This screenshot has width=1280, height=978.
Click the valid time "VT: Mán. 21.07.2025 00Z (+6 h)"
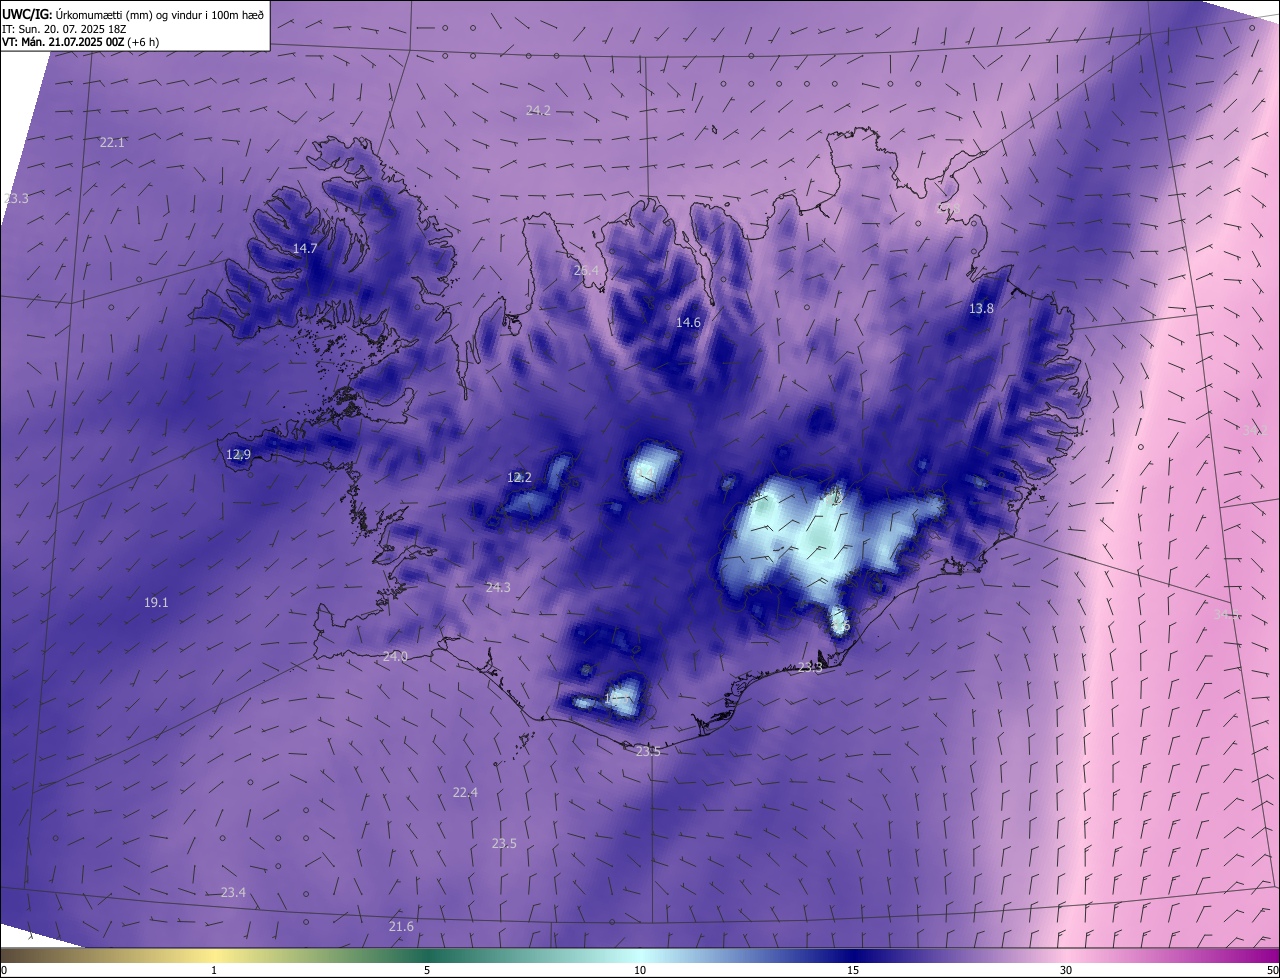80,42
